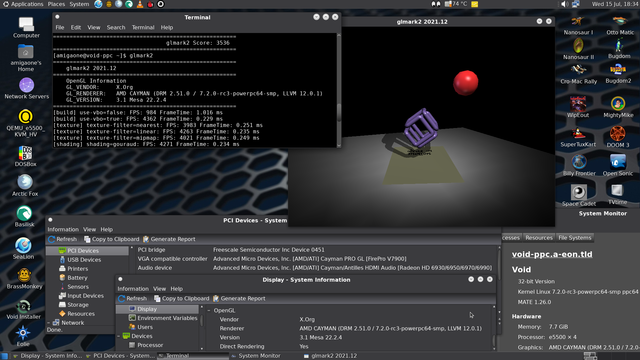Switch to System Monitor taskbar button
640x360 pixels.
point(255,356)
